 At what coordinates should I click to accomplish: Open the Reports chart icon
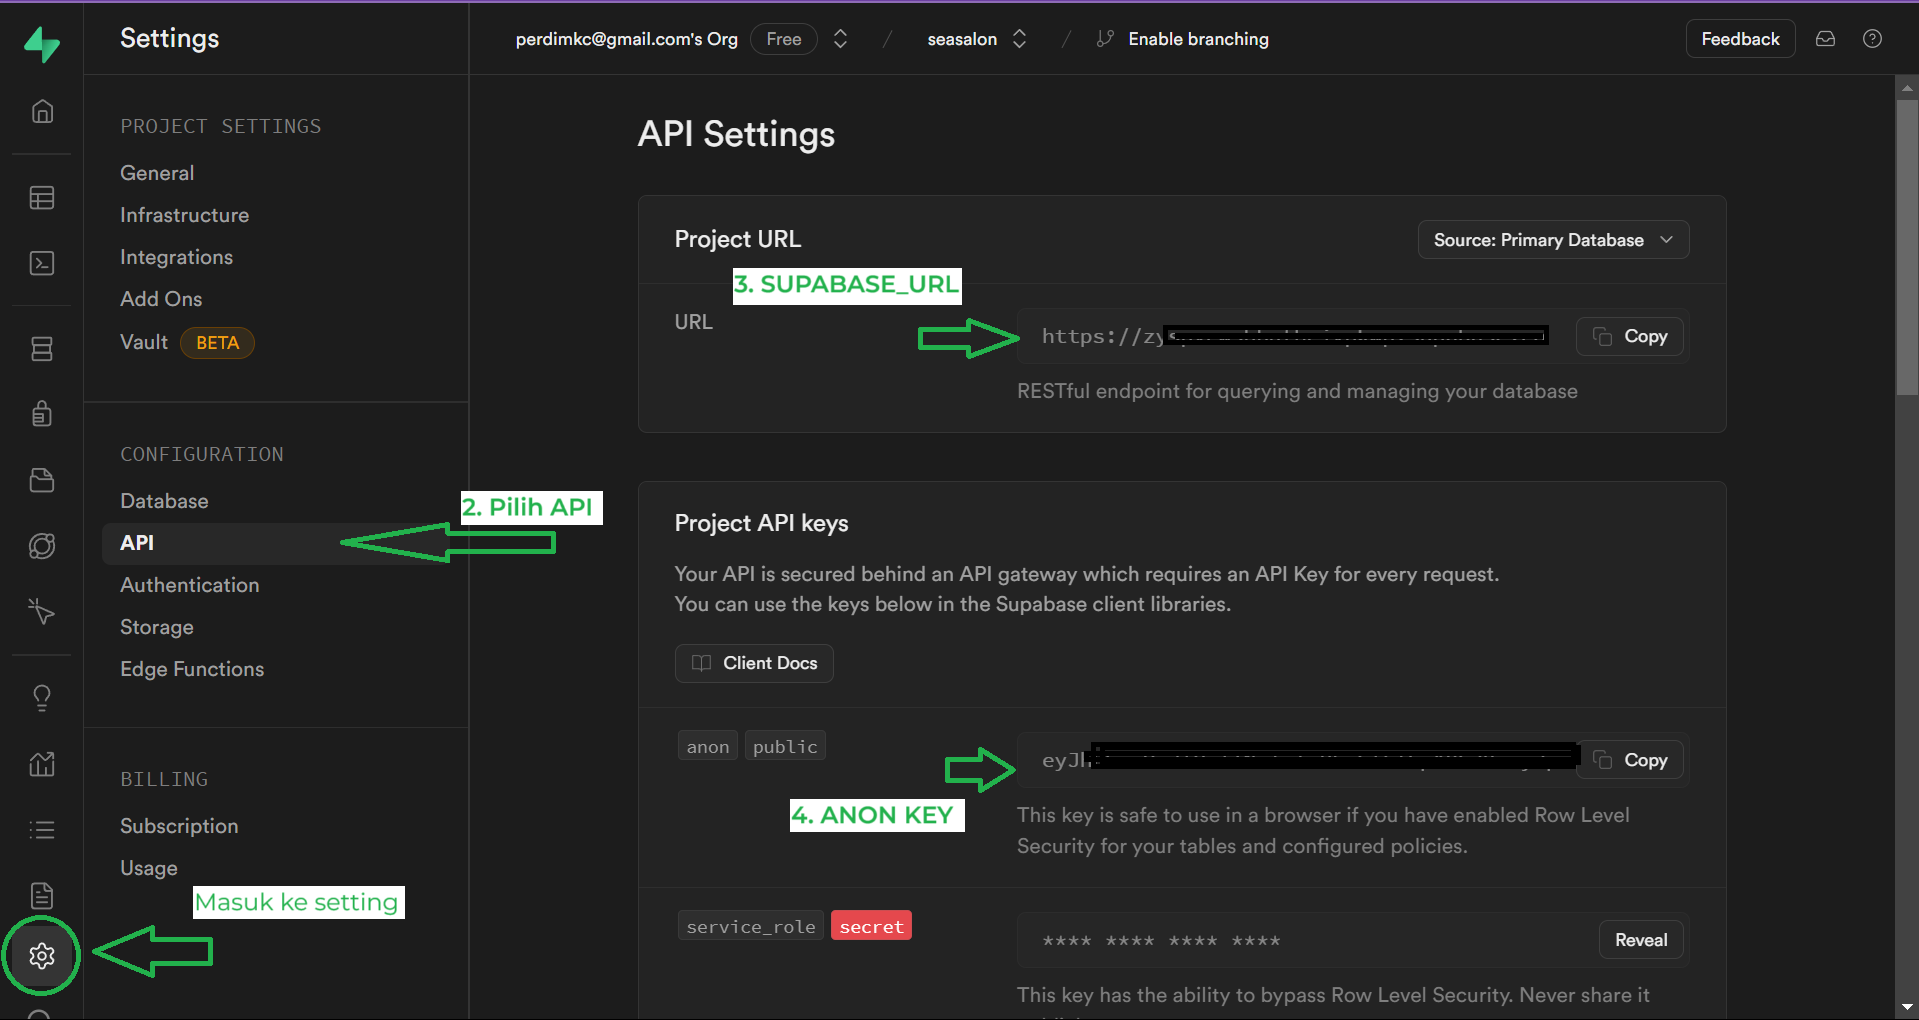click(42, 764)
